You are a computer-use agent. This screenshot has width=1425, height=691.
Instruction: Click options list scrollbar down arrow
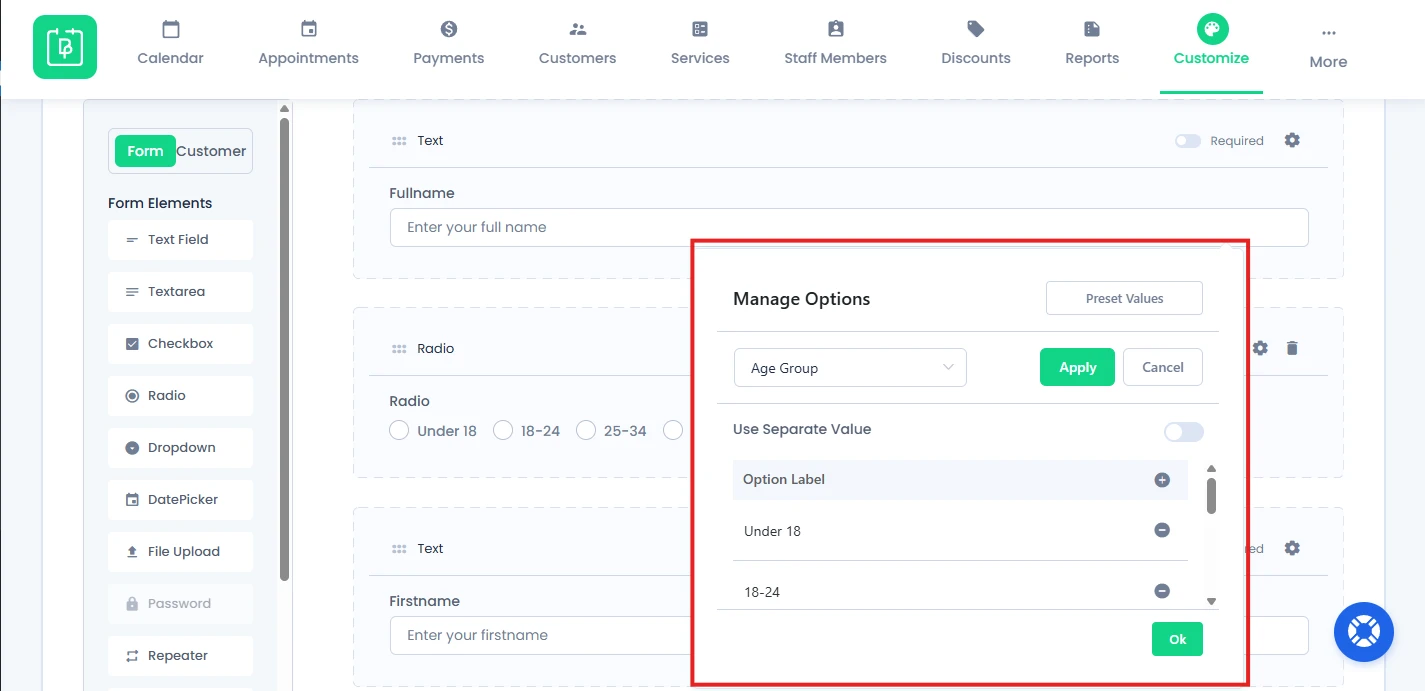click(1211, 601)
